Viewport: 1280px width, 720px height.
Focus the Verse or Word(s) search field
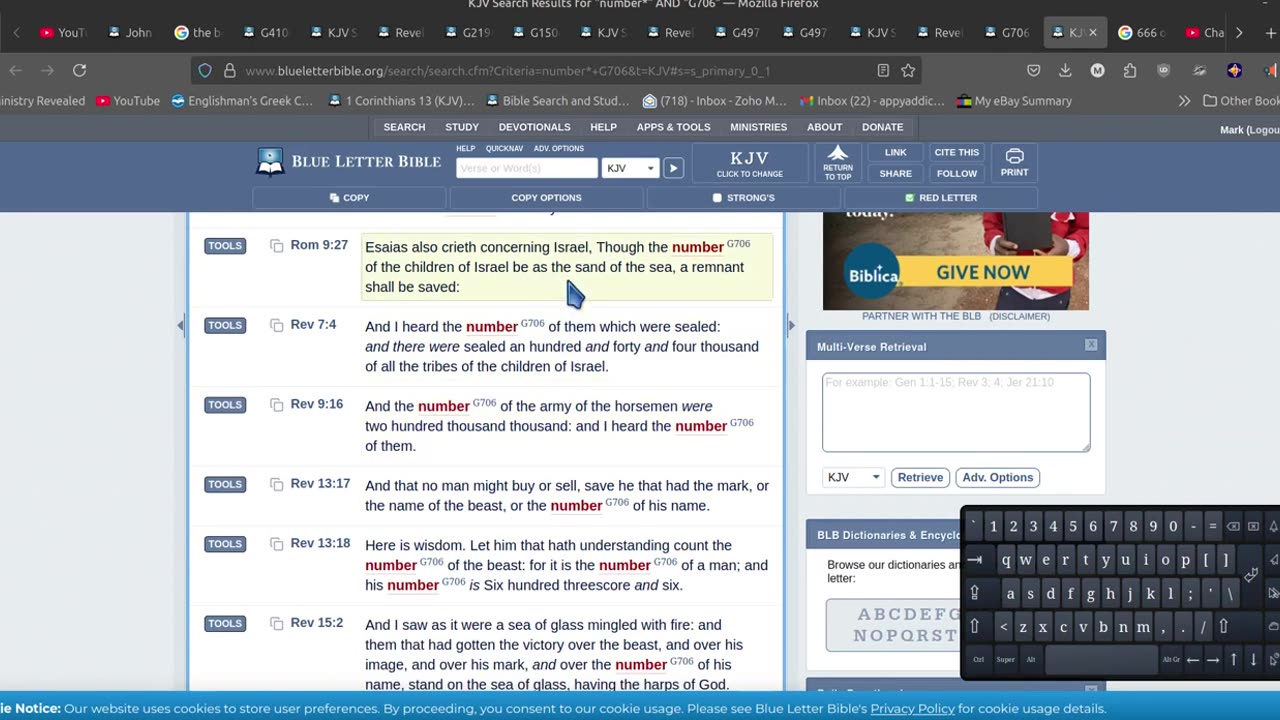(x=526, y=168)
